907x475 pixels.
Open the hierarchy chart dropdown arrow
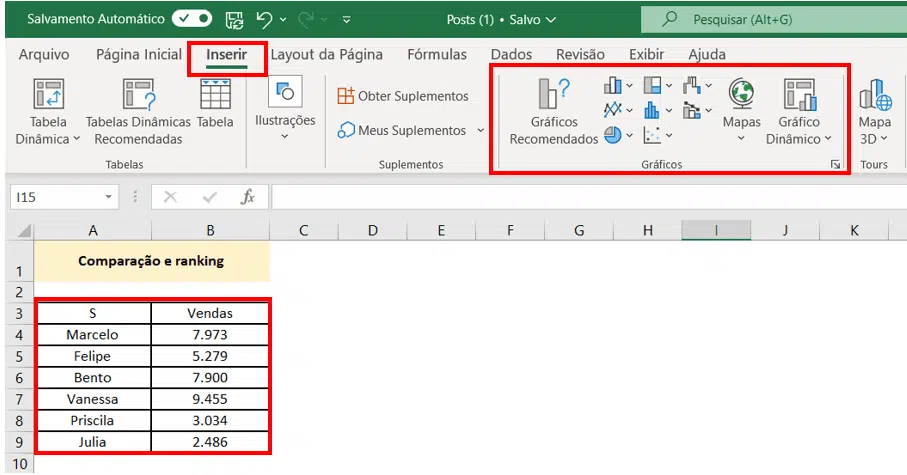tap(669, 86)
